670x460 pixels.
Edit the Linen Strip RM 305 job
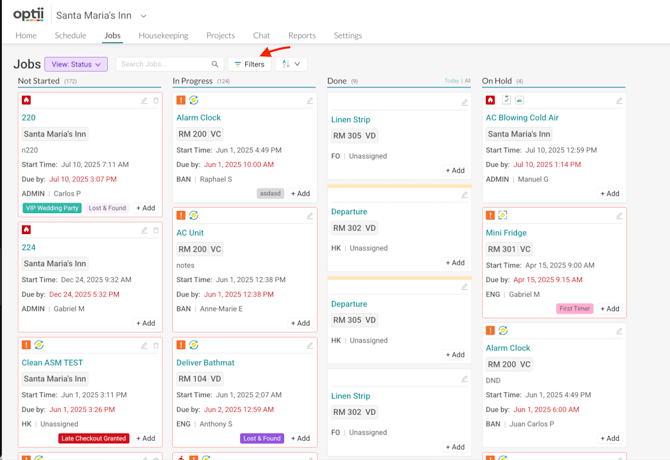click(x=464, y=103)
